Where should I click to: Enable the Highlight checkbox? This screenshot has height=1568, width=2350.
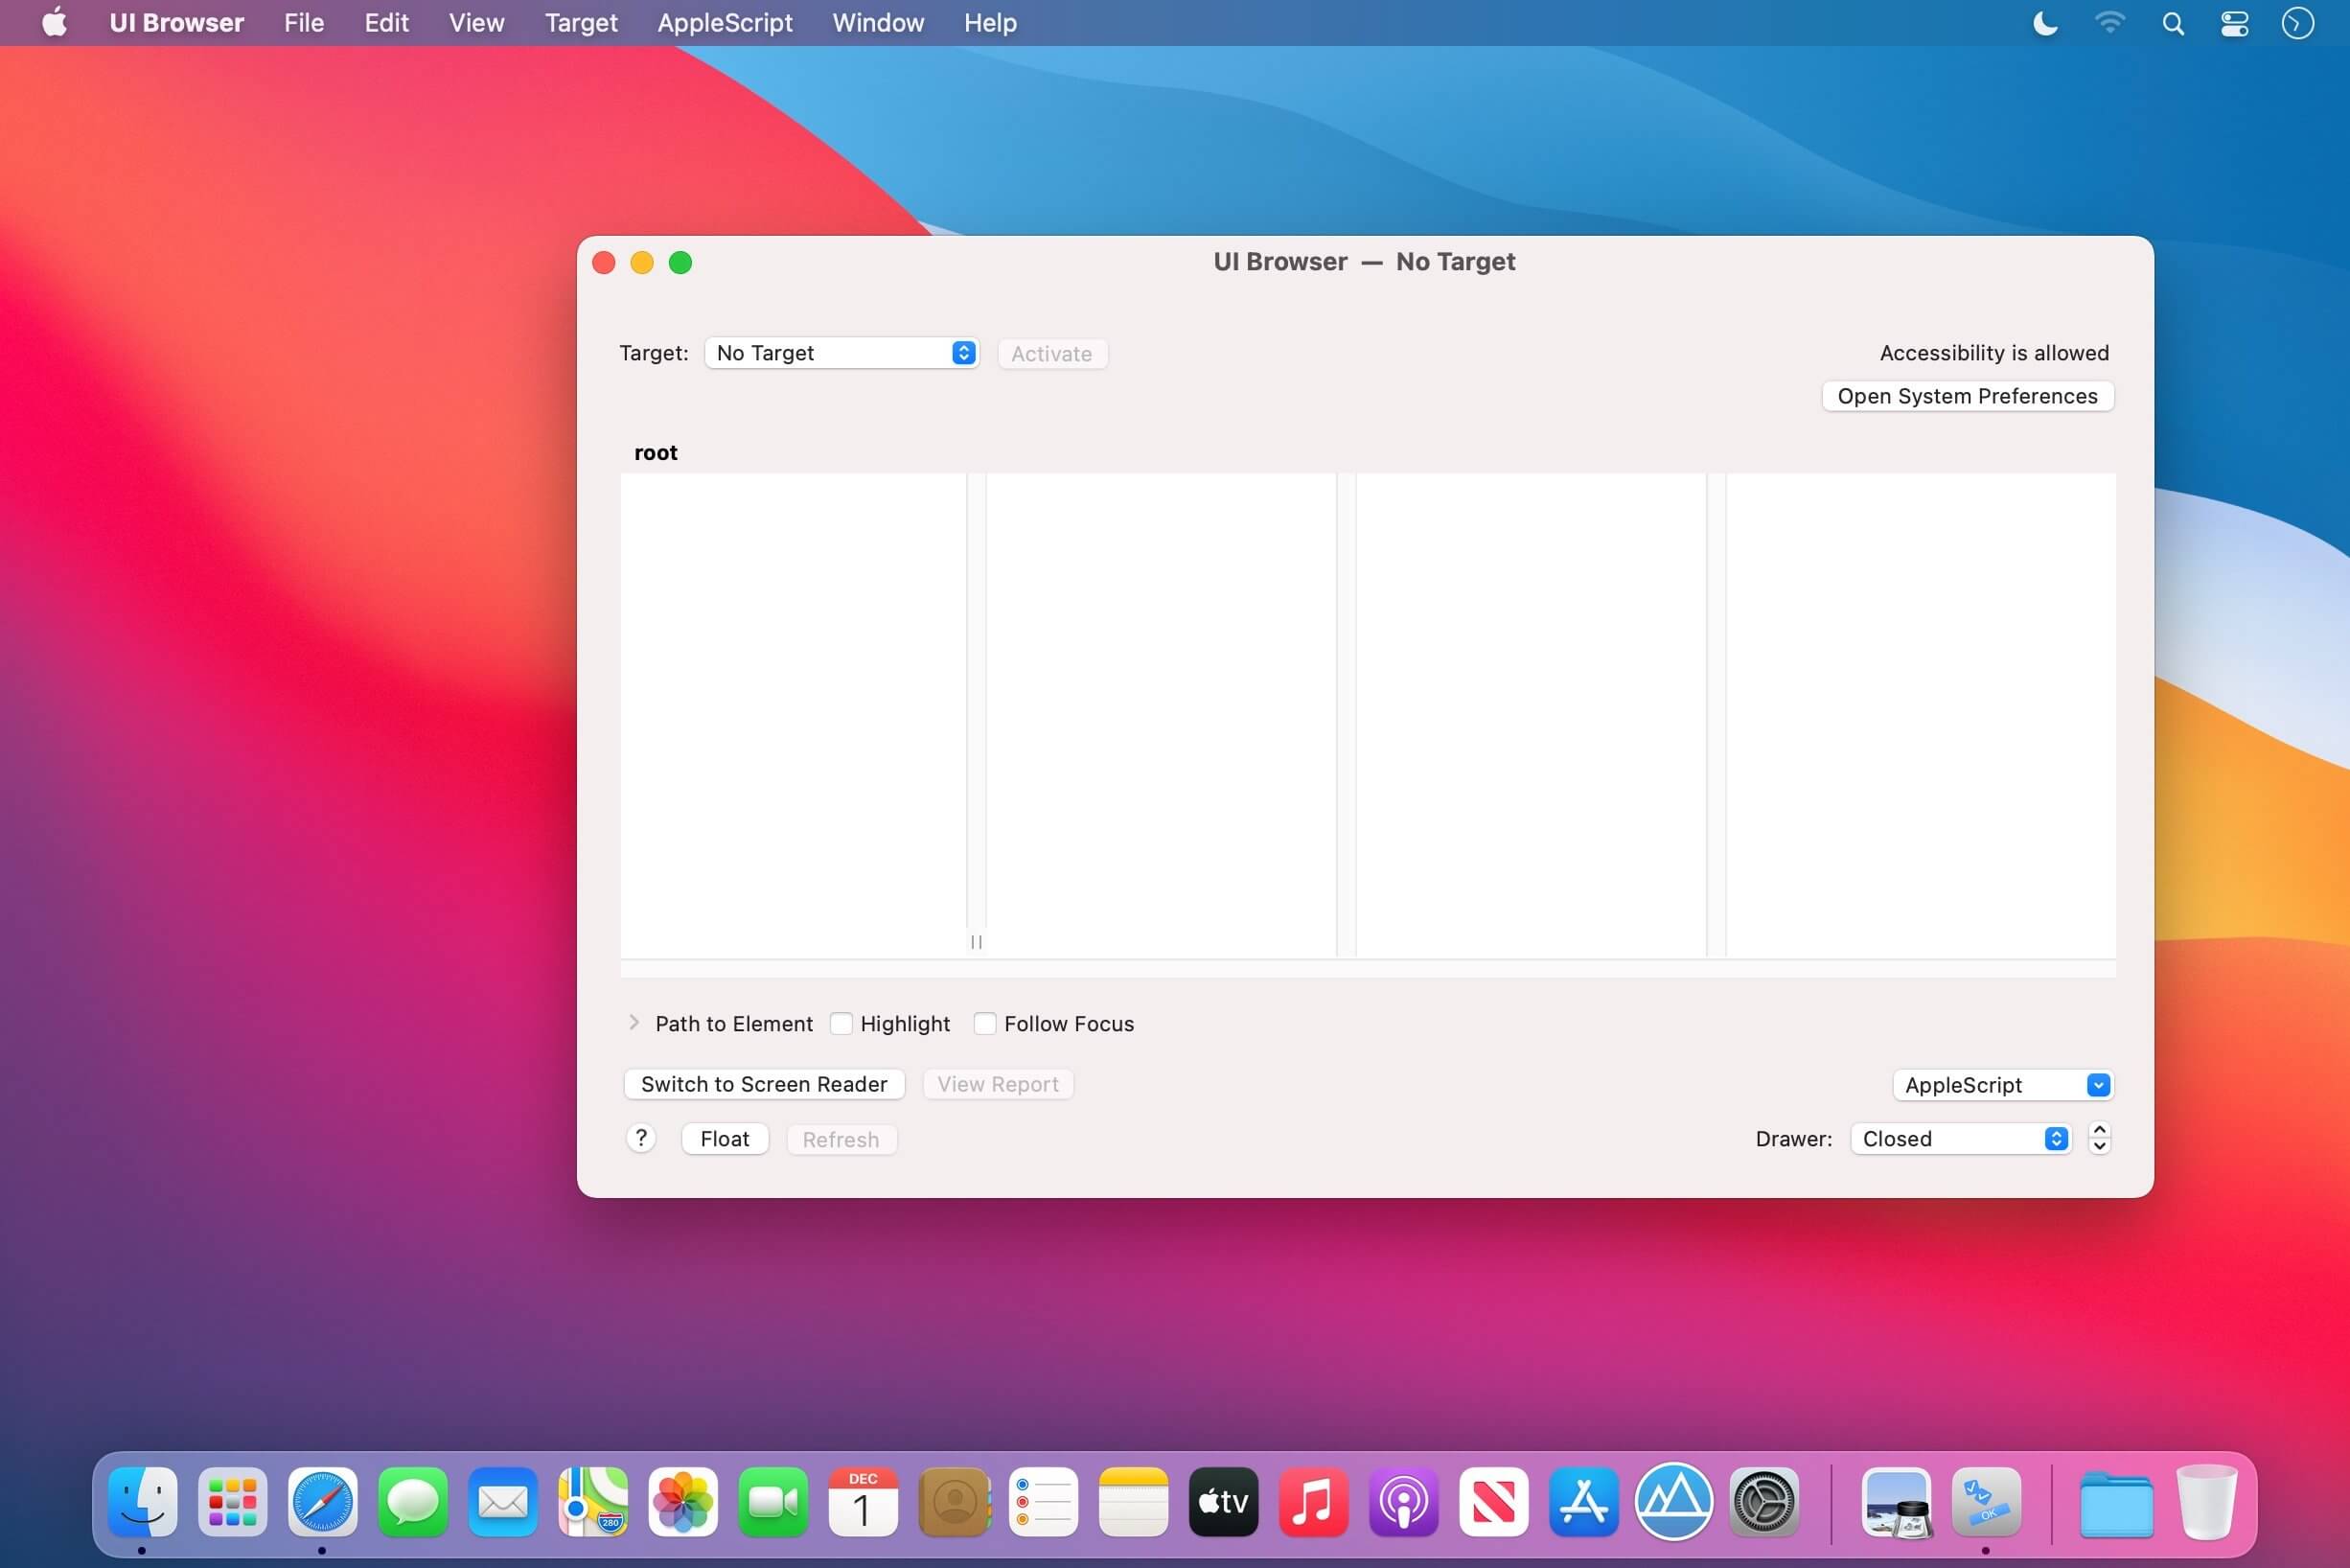point(841,1023)
